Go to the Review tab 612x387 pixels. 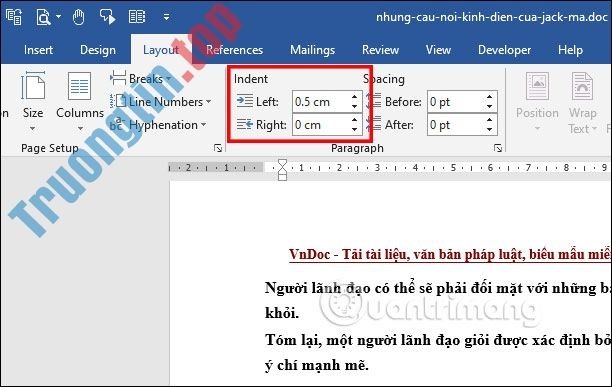[x=380, y=50]
